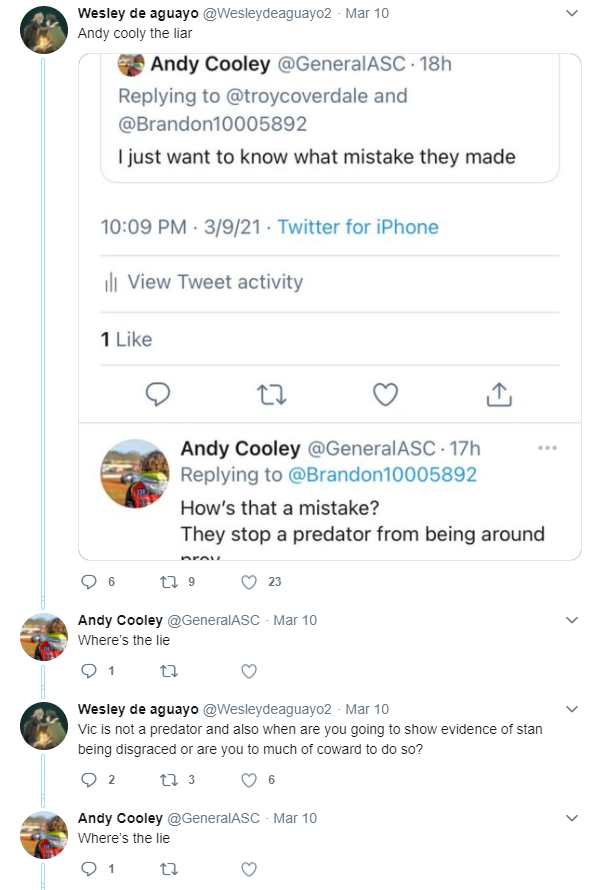The height and width of the screenshot is (890, 600).
Task: Retweet the tweet with 9 retweets
Action: [169, 582]
